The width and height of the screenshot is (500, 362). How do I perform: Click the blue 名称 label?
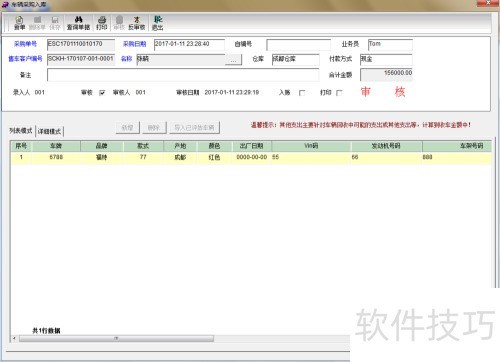(x=126, y=59)
